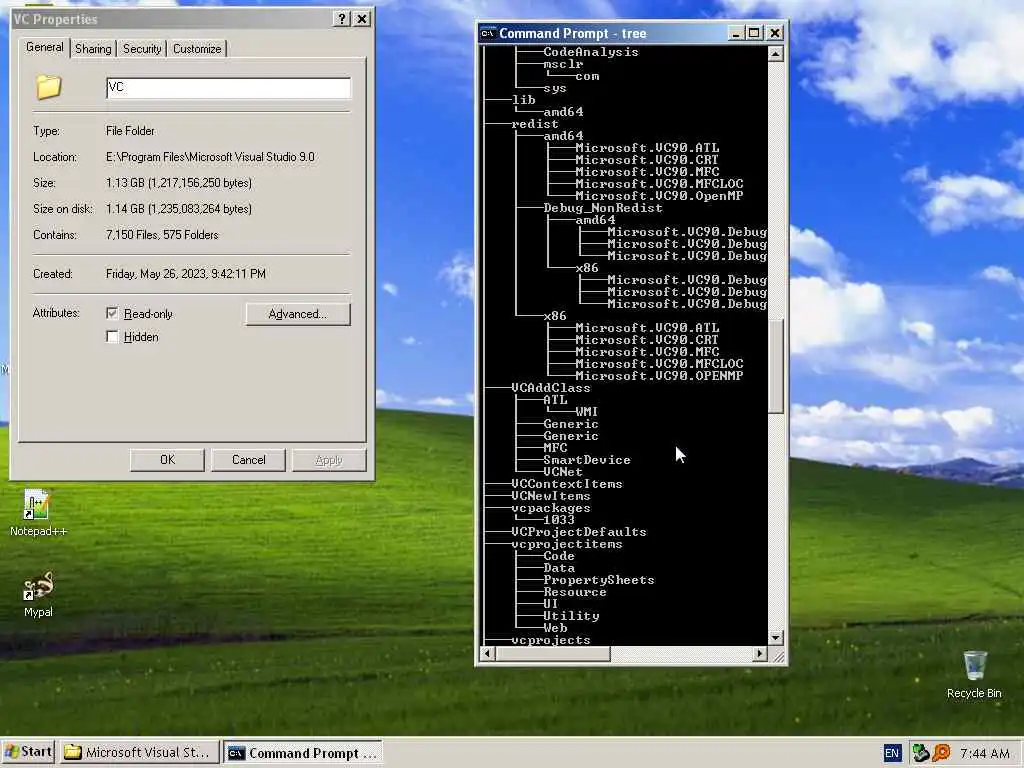This screenshot has height=768, width=1024.
Task: Click the 'File Folder' type value
Action: [x=130, y=131]
